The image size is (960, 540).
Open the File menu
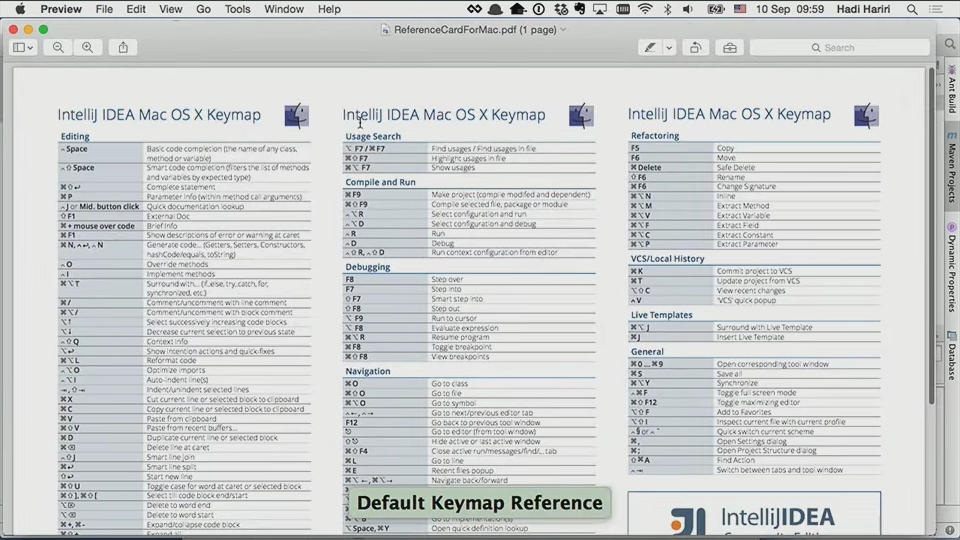(104, 9)
